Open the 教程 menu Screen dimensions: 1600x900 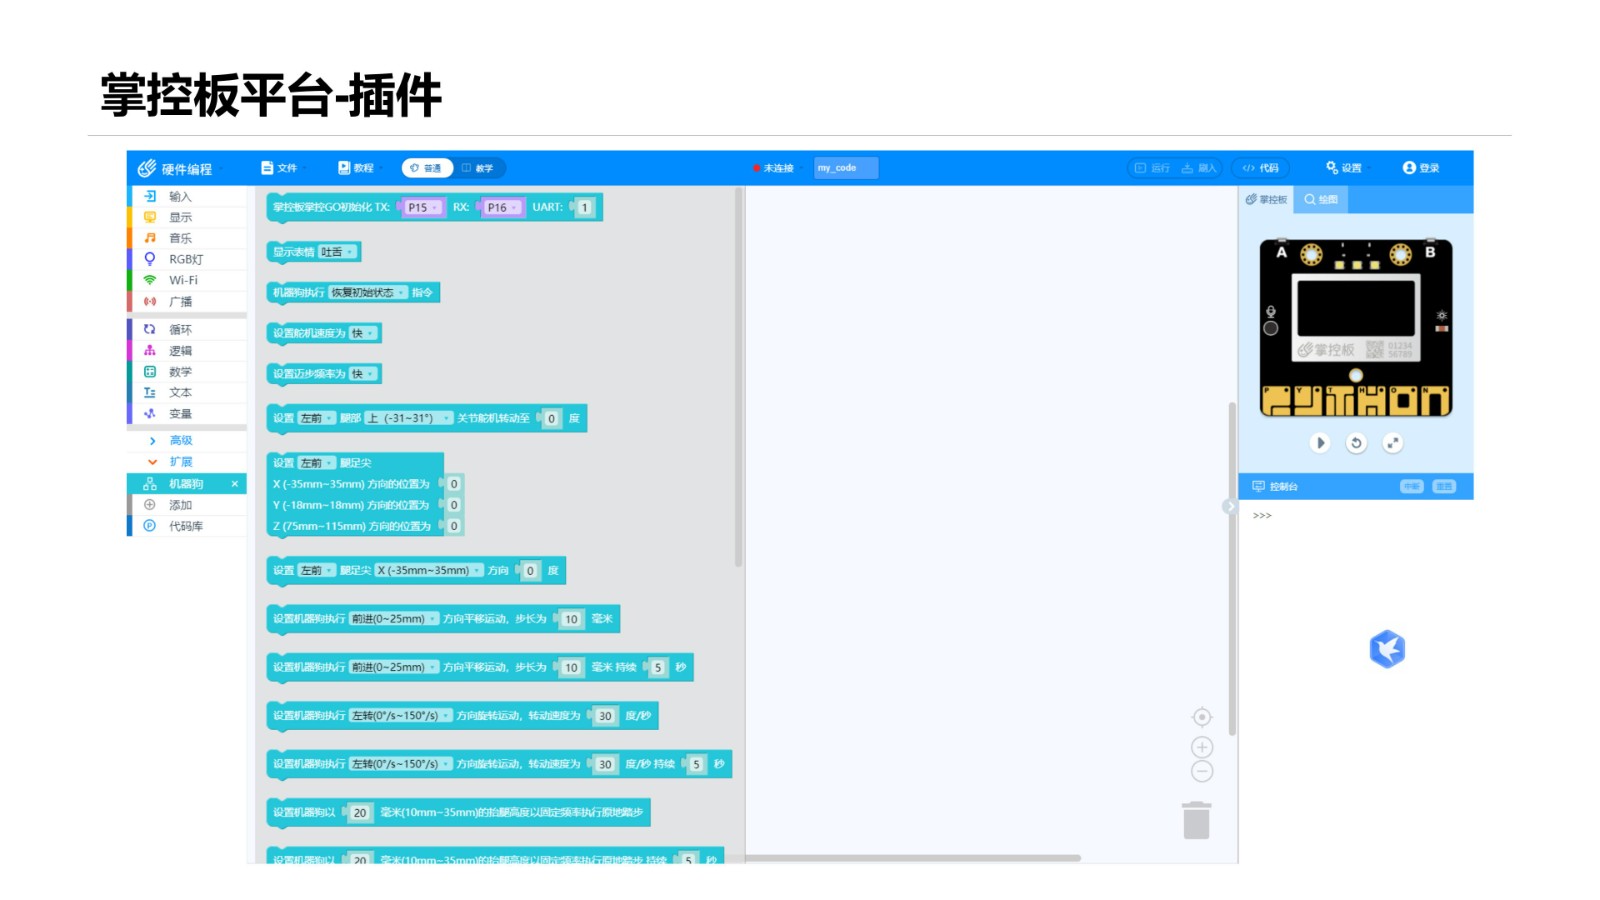tap(357, 168)
